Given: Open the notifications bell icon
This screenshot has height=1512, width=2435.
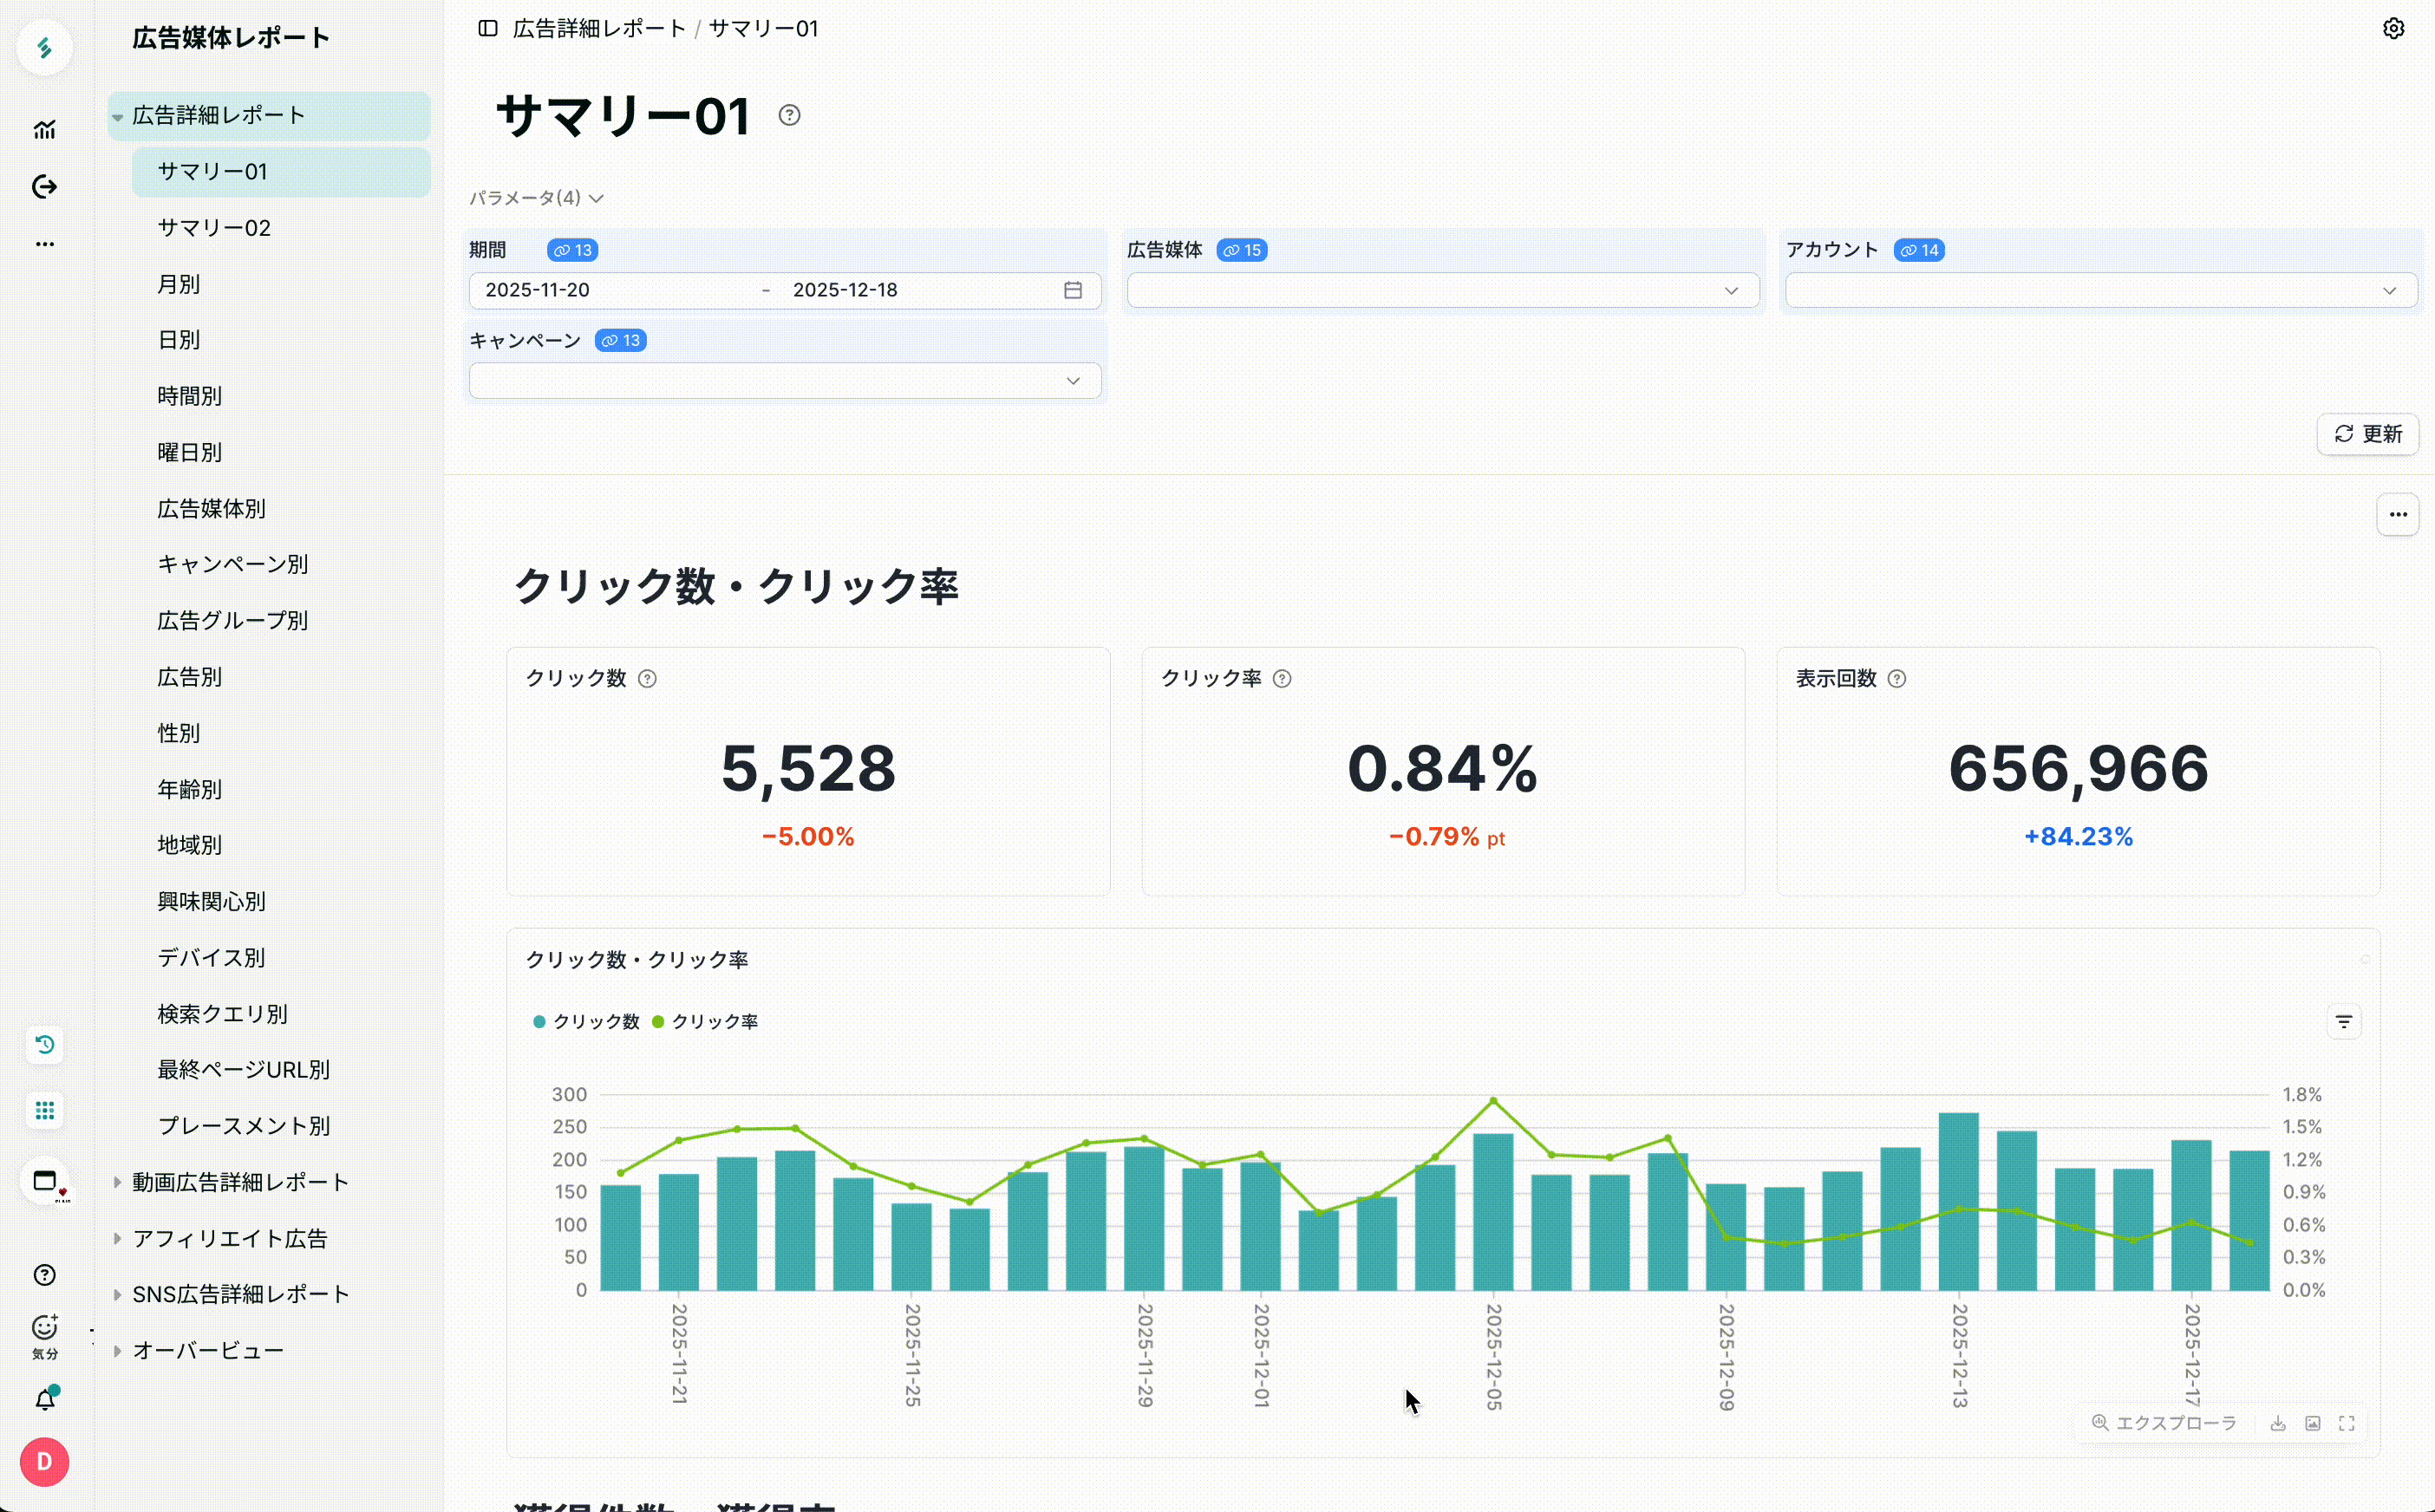Looking at the screenshot, I should click(x=45, y=1399).
